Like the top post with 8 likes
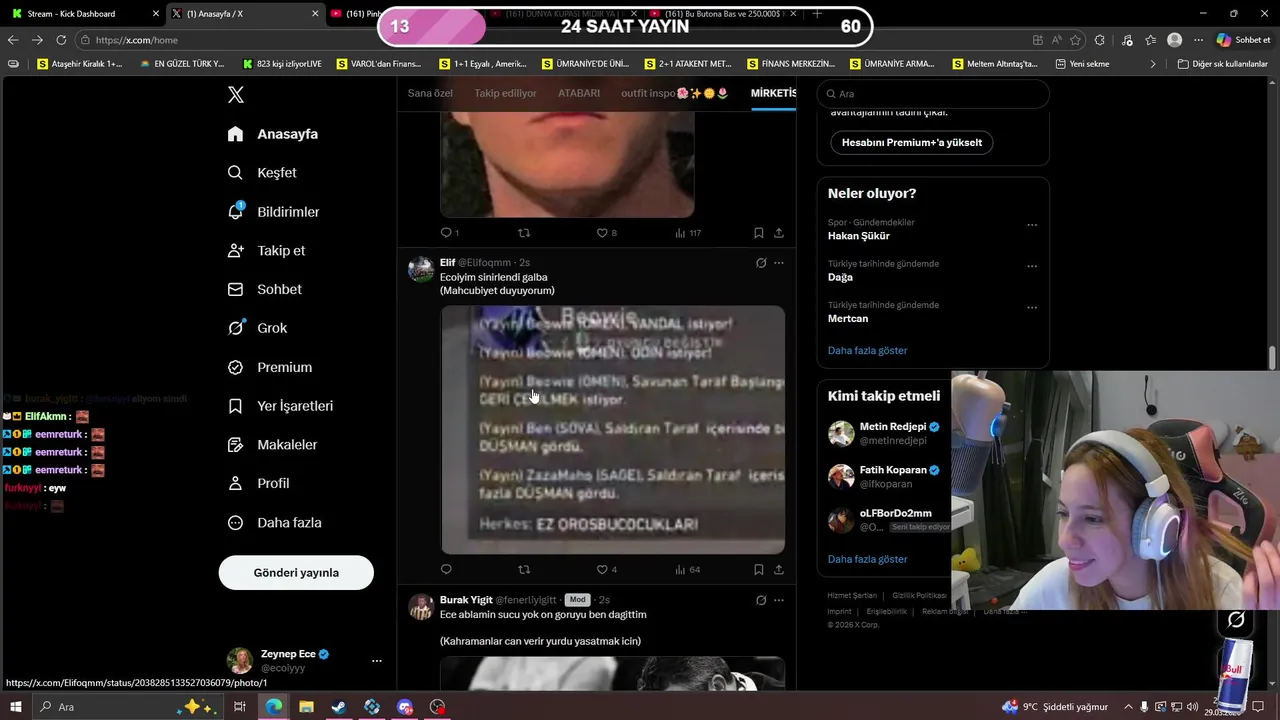Screen dimensions: 1280x720 pyautogui.click(x=606, y=233)
